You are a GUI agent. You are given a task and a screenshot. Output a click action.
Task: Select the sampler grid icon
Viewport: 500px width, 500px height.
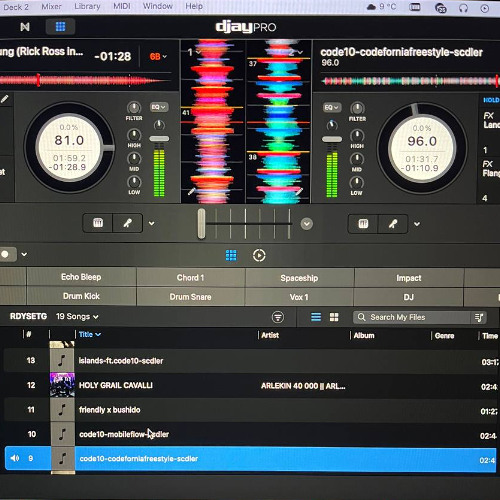(x=231, y=255)
